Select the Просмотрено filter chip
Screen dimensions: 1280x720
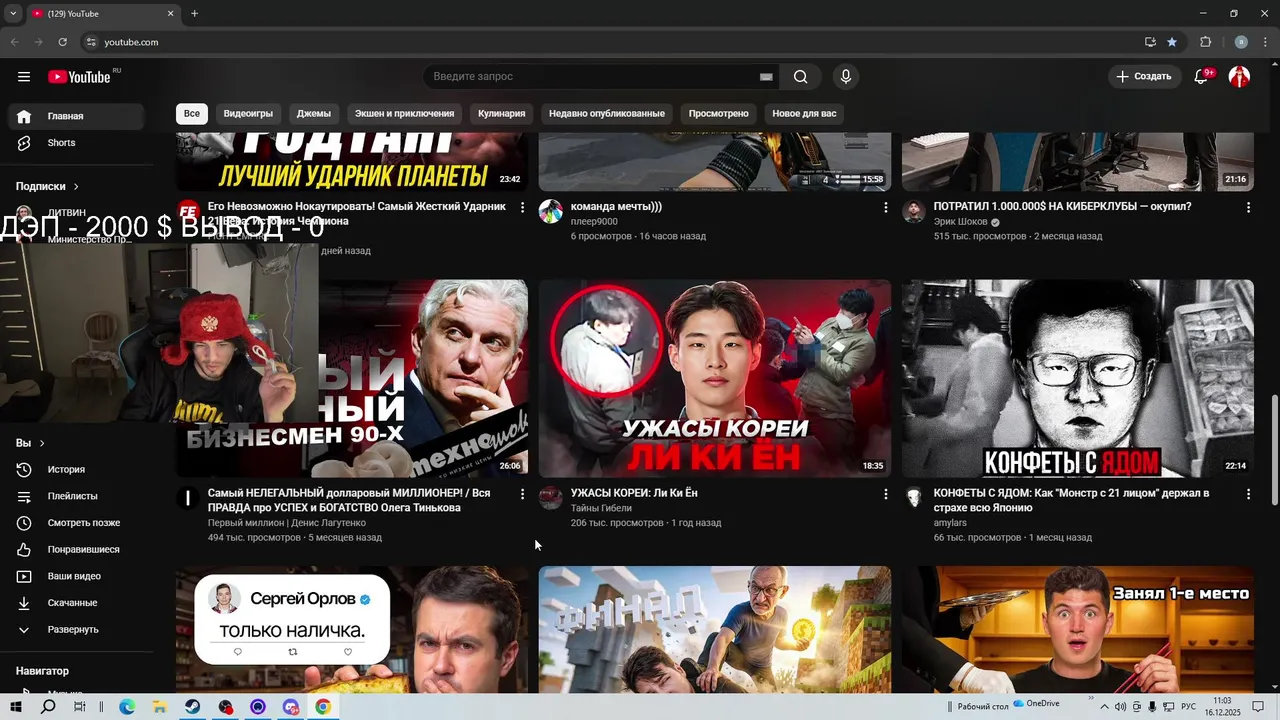click(718, 114)
